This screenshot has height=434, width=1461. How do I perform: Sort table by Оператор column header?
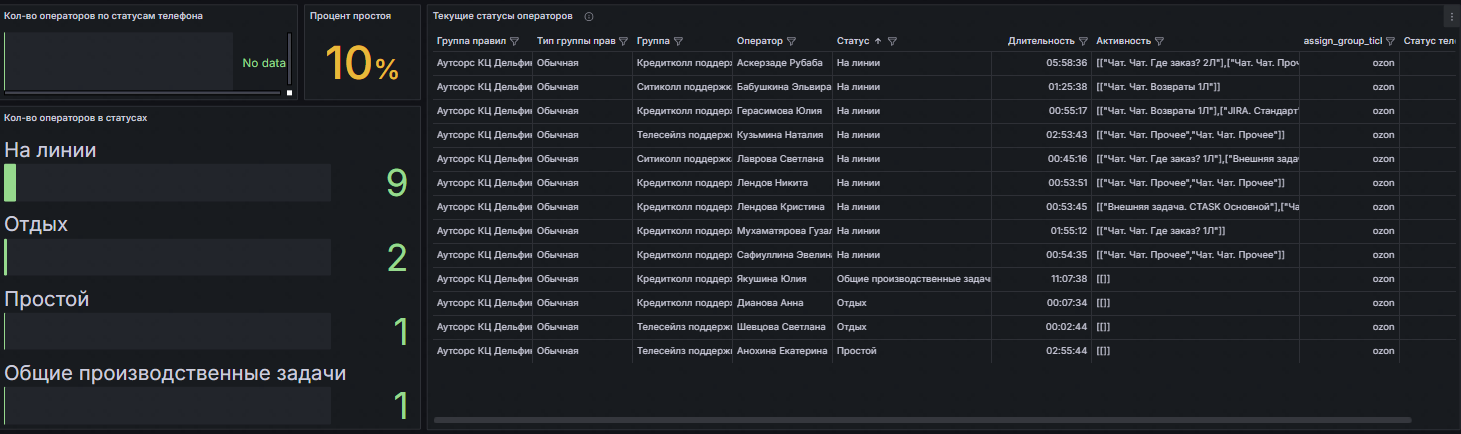759,42
